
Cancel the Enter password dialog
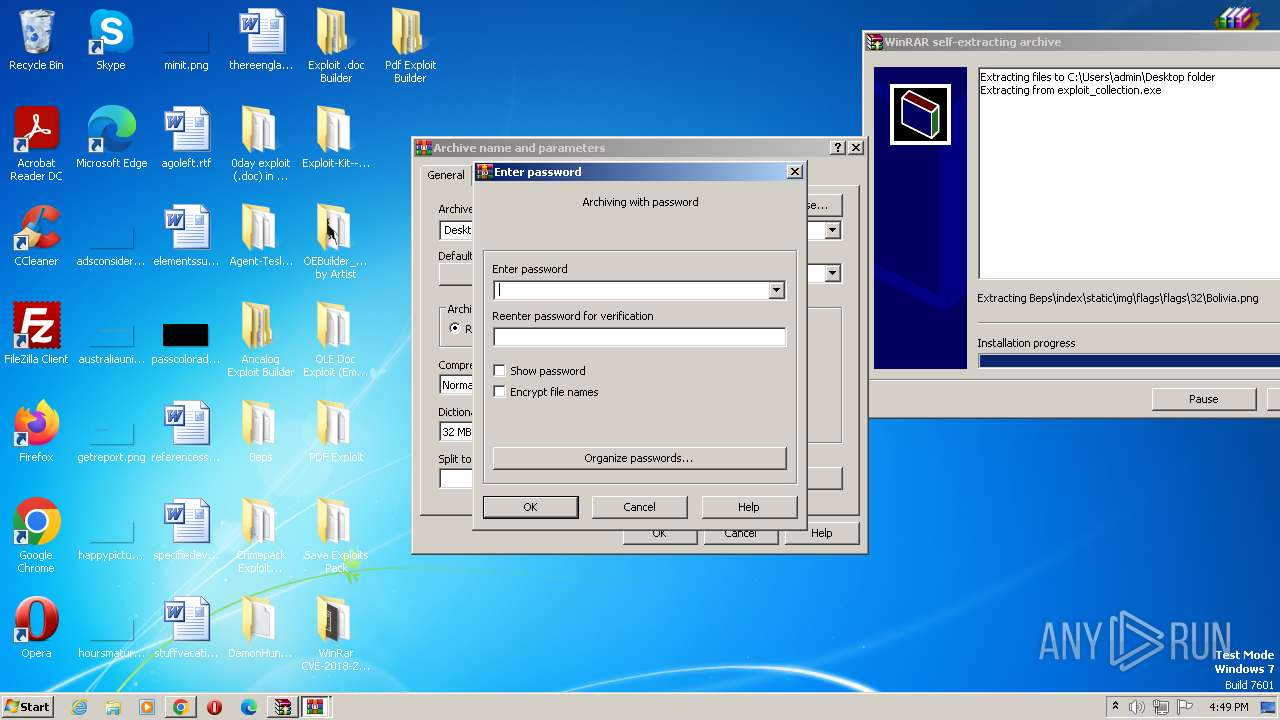639,507
